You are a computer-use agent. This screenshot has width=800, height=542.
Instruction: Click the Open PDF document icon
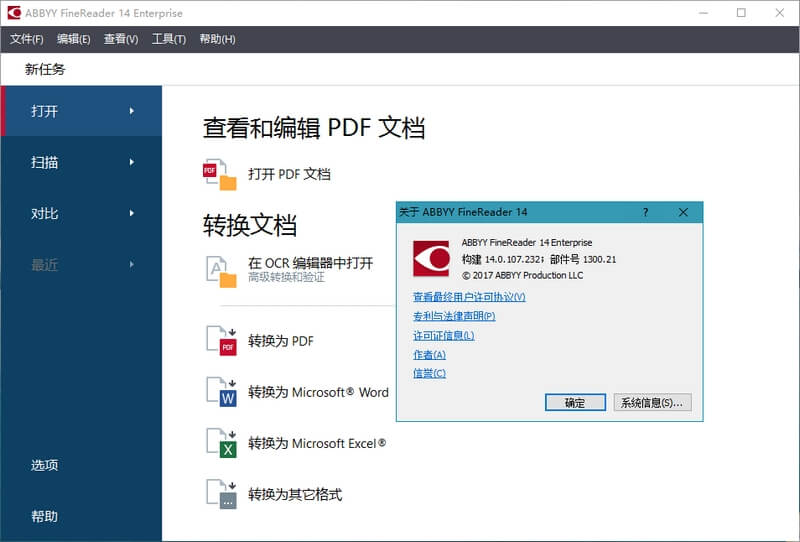coord(220,175)
